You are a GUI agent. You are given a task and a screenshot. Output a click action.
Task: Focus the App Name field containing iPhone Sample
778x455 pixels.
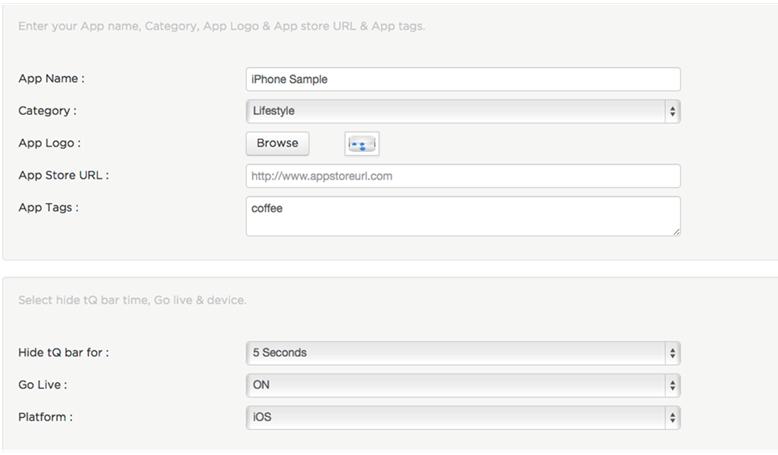(x=463, y=79)
